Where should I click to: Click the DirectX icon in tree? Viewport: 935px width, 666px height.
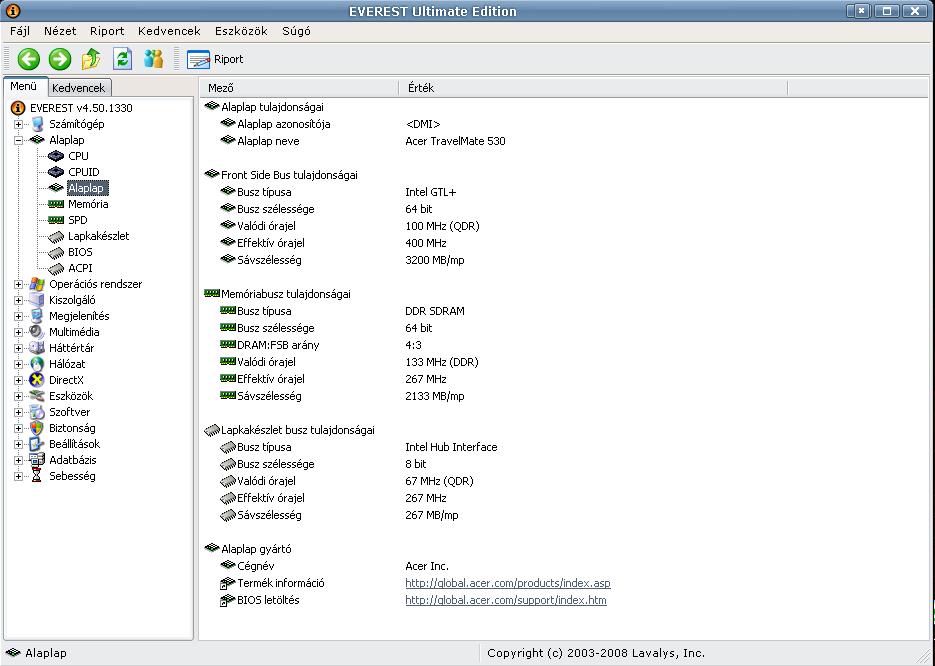[x=37, y=380]
